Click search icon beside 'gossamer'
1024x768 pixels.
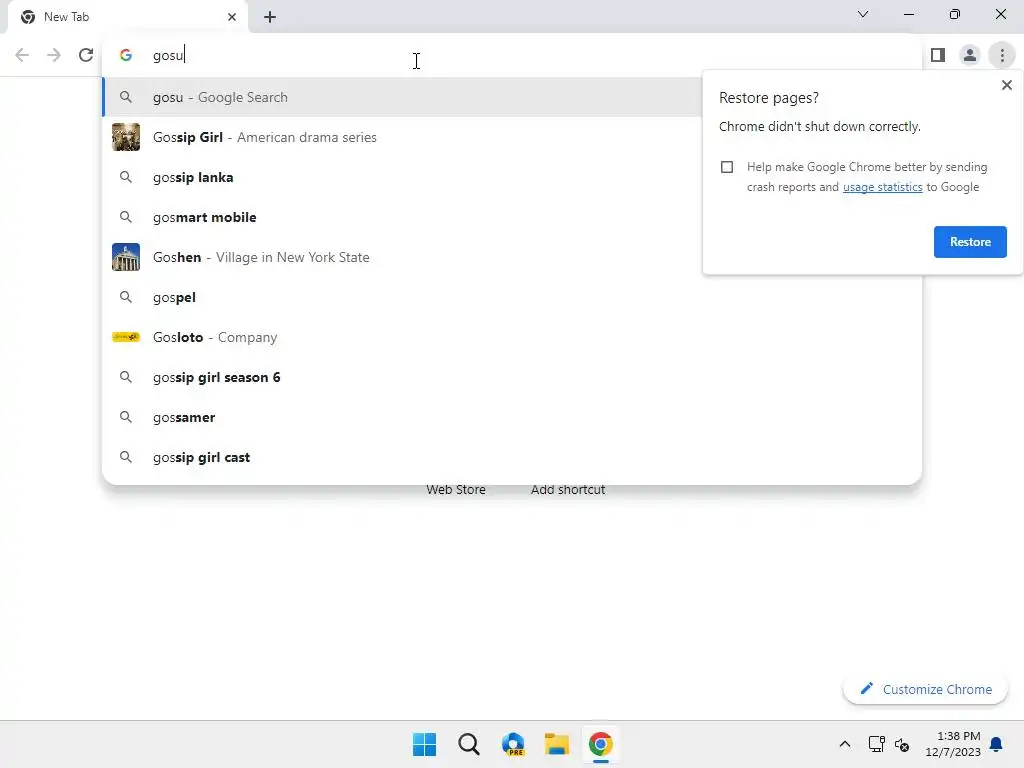126,417
